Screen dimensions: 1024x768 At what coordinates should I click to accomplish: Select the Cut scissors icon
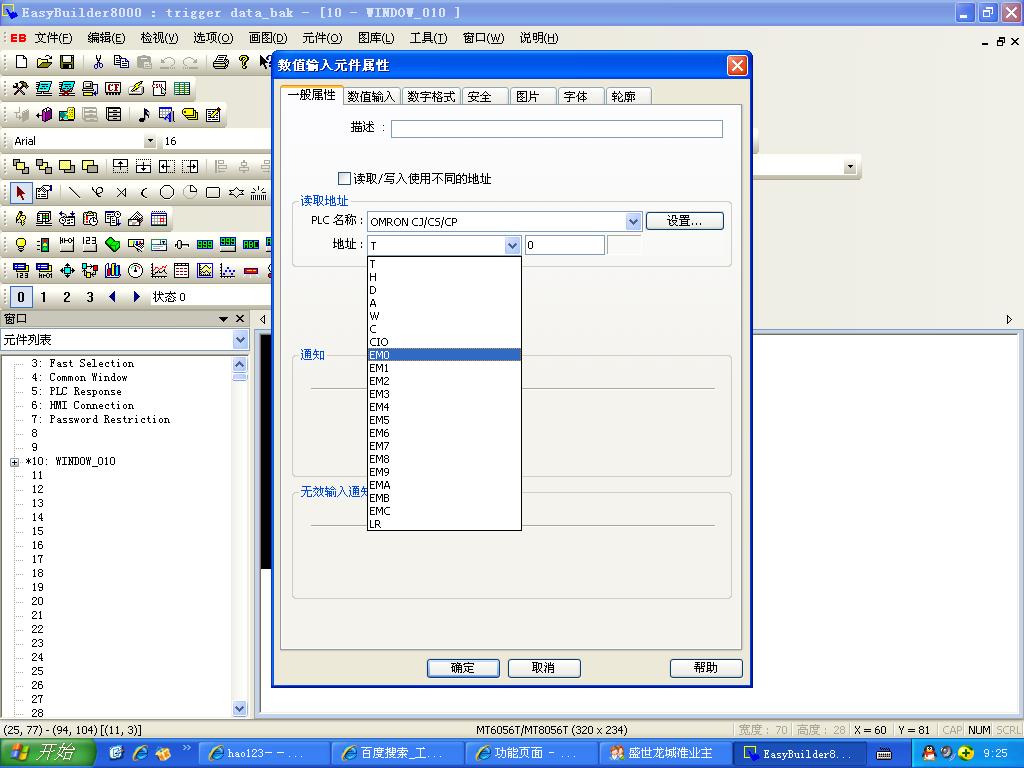98,62
